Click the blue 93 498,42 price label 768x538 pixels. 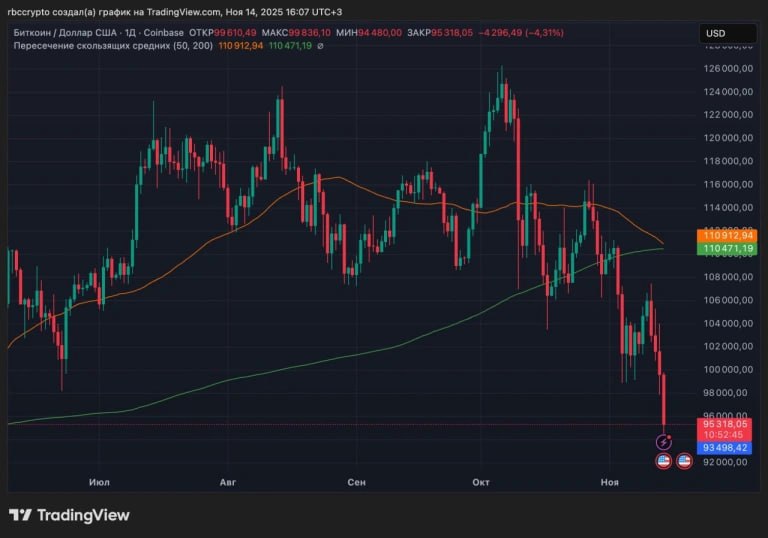tap(727, 449)
